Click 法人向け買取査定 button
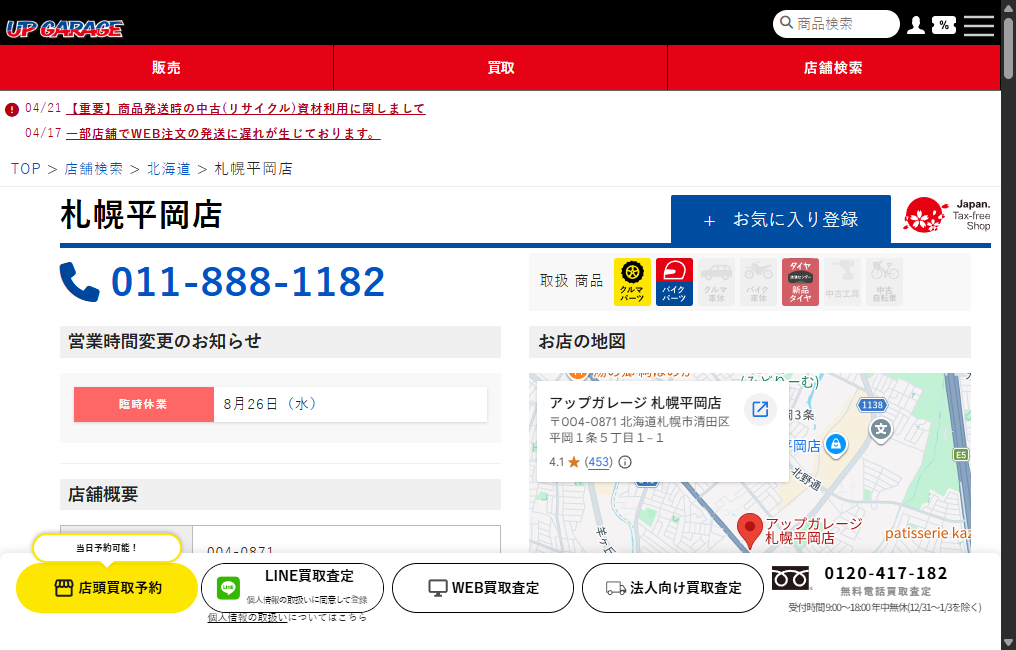1016x650 pixels. click(673, 588)
